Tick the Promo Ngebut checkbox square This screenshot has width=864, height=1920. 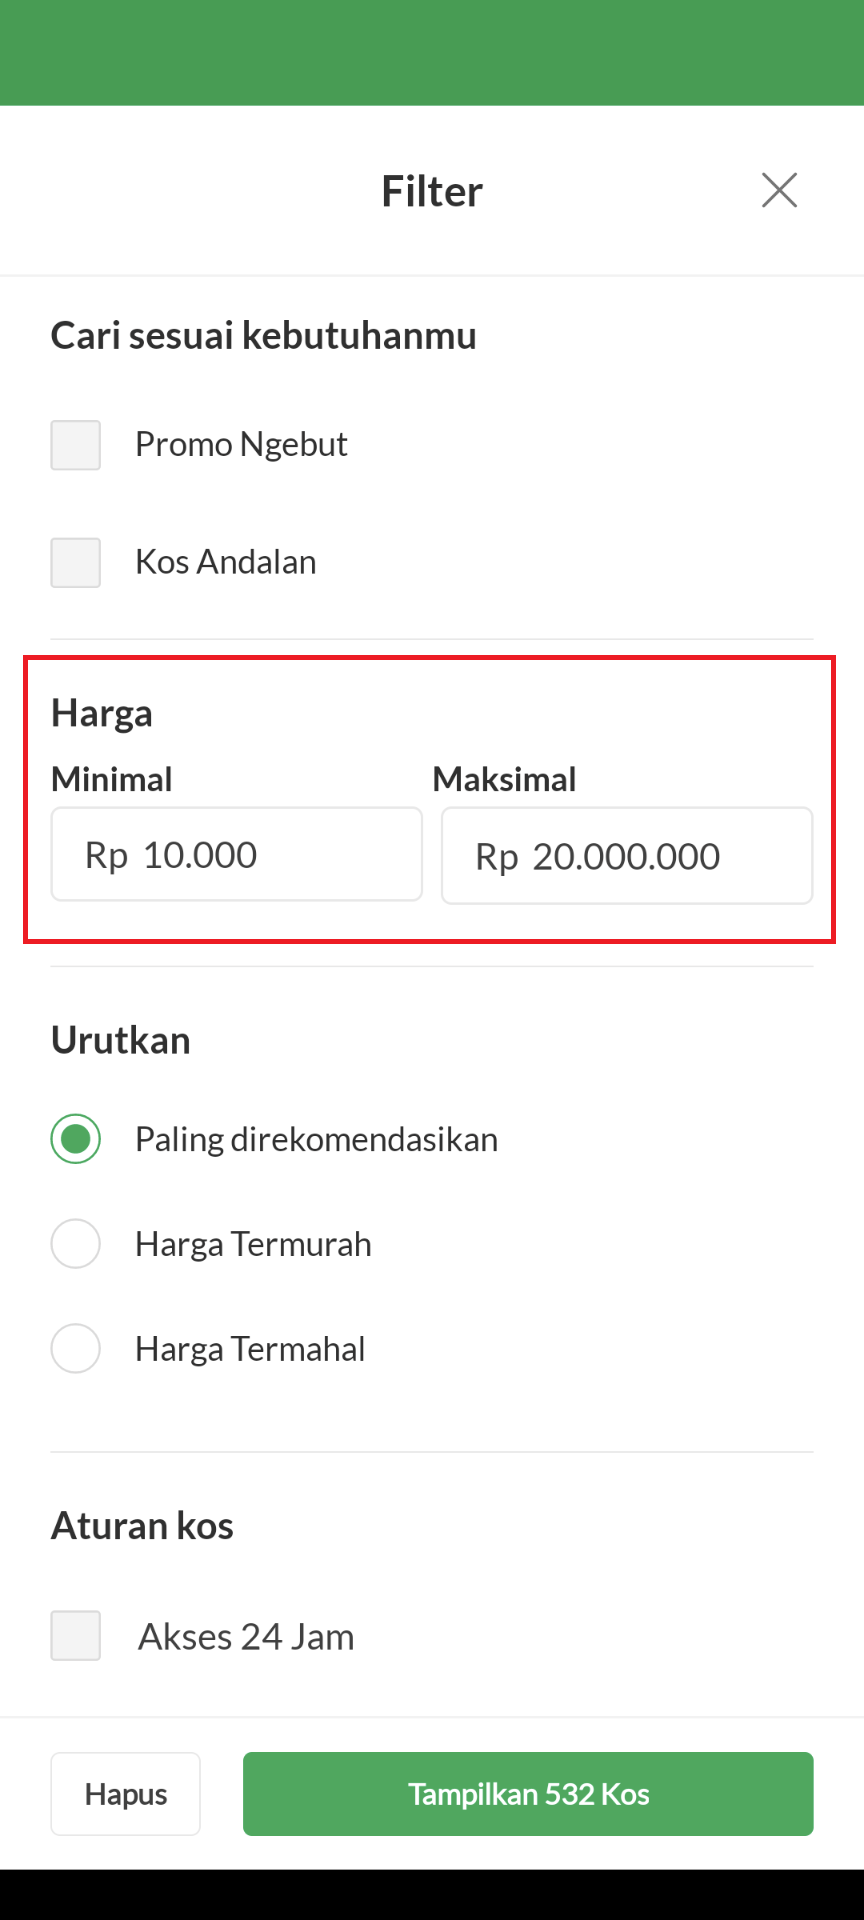point(76,445)
